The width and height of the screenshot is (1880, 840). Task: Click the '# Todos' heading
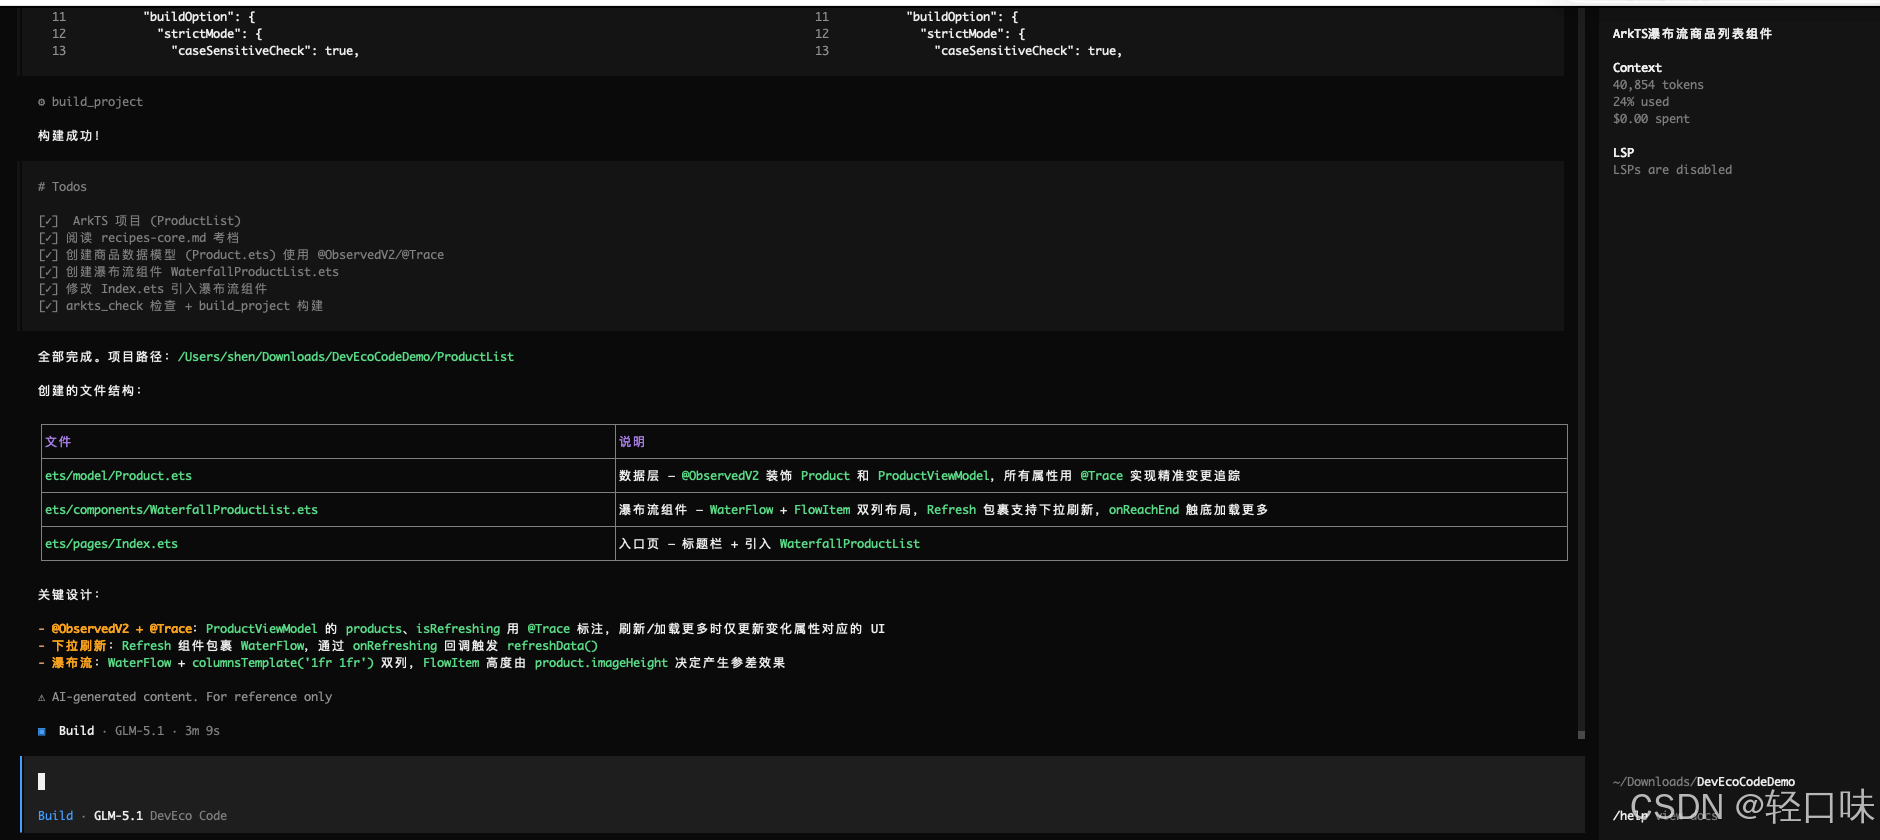(x=62, y=187)
